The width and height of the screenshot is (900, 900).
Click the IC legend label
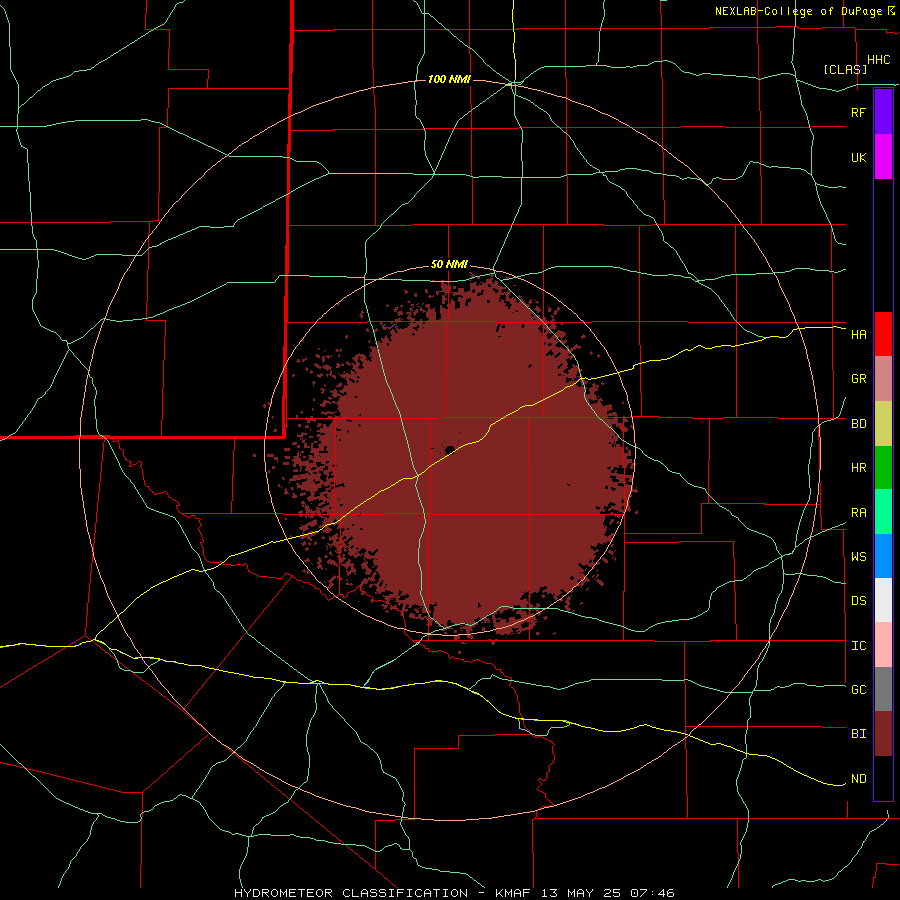pos(858,646)
